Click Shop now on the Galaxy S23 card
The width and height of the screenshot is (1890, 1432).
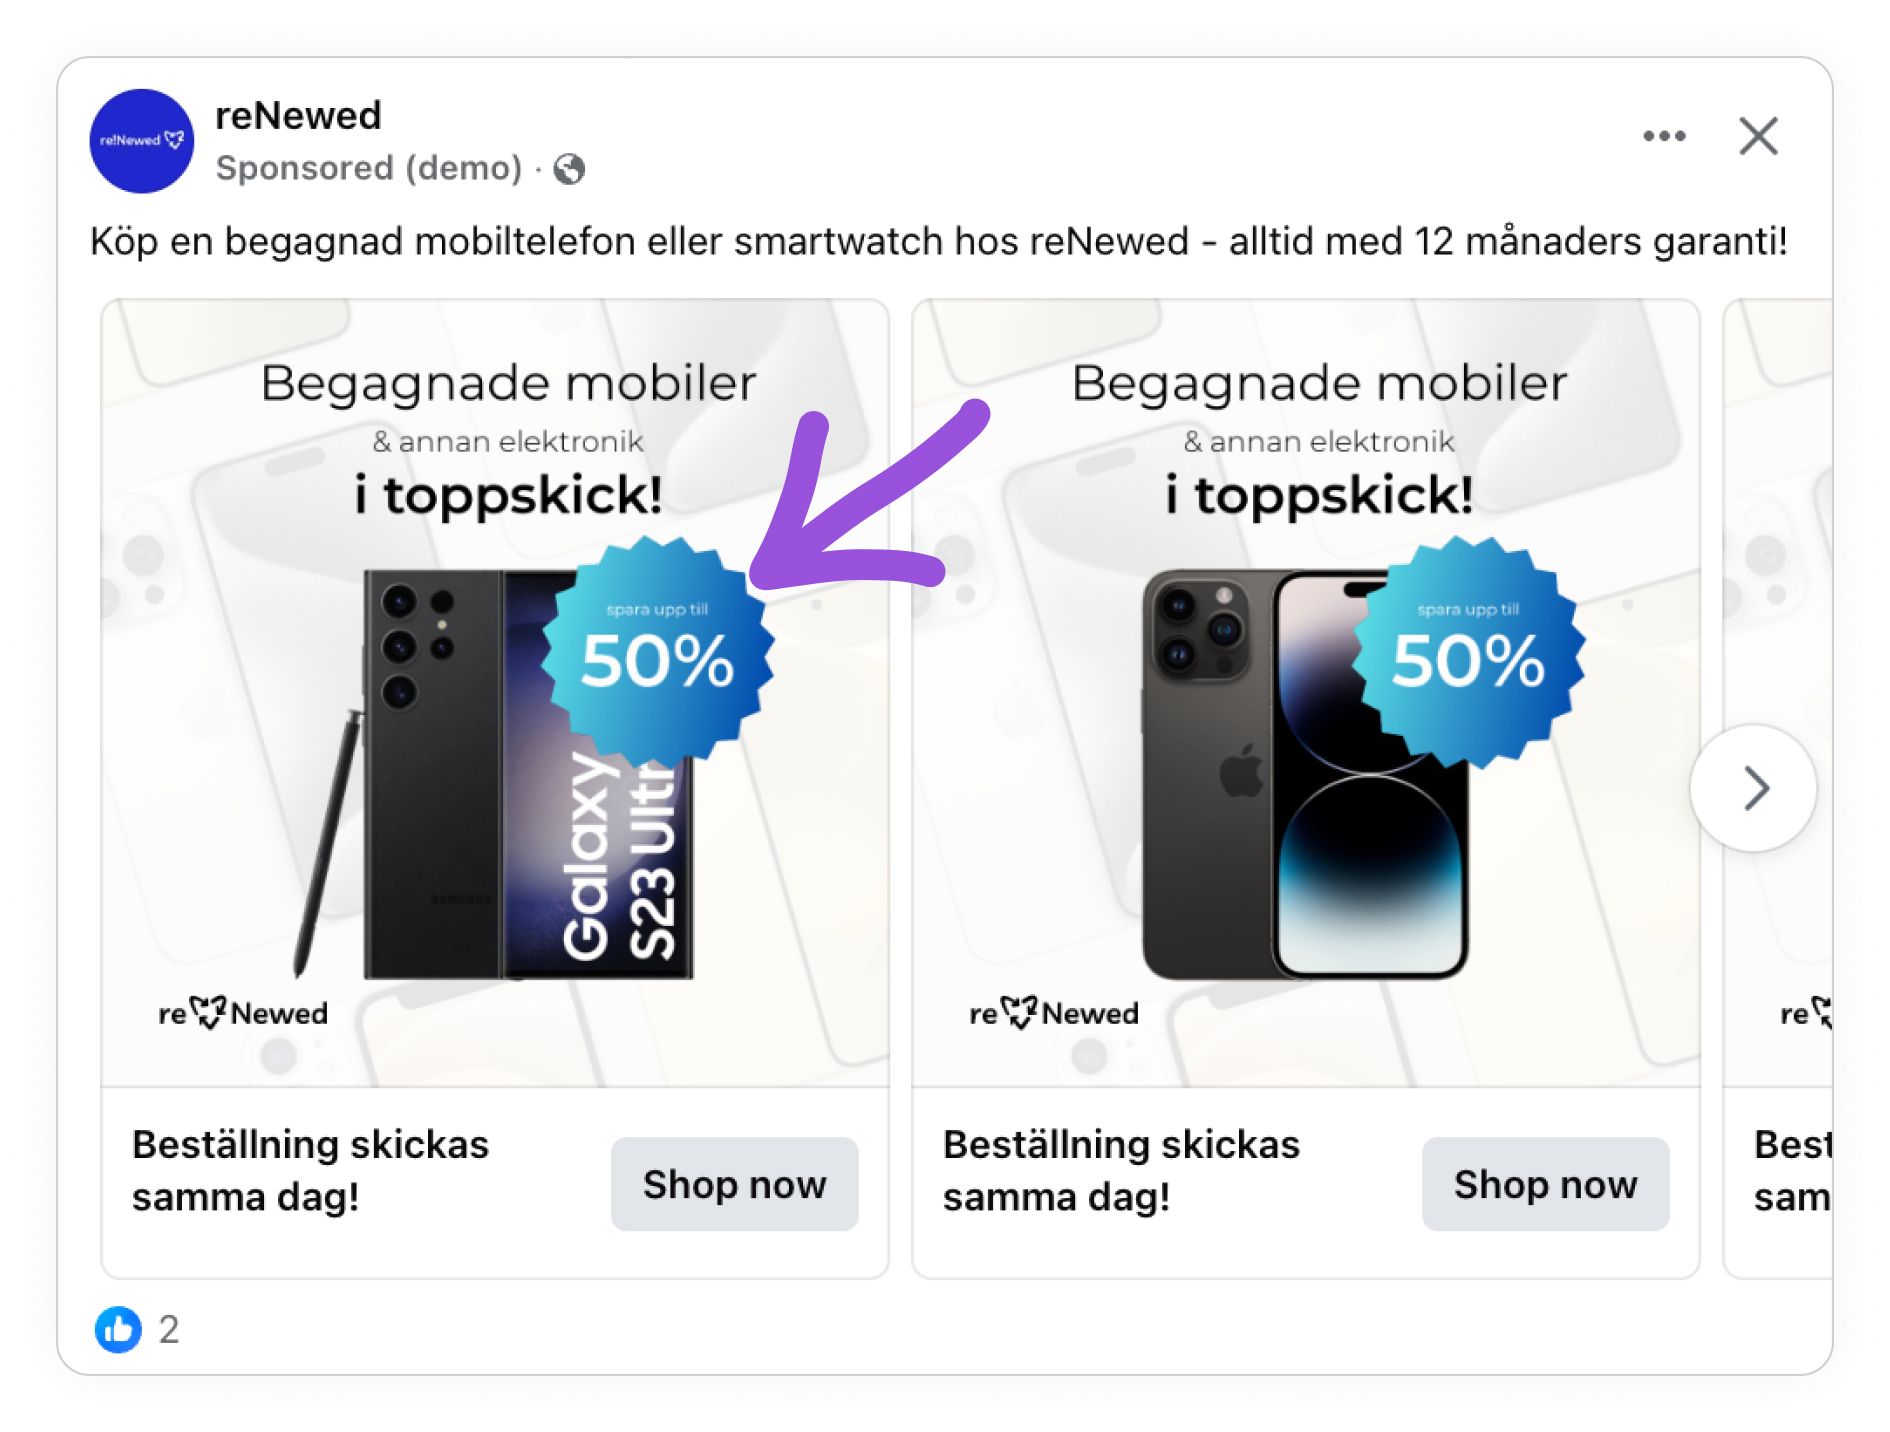(x=735, y=1184)
